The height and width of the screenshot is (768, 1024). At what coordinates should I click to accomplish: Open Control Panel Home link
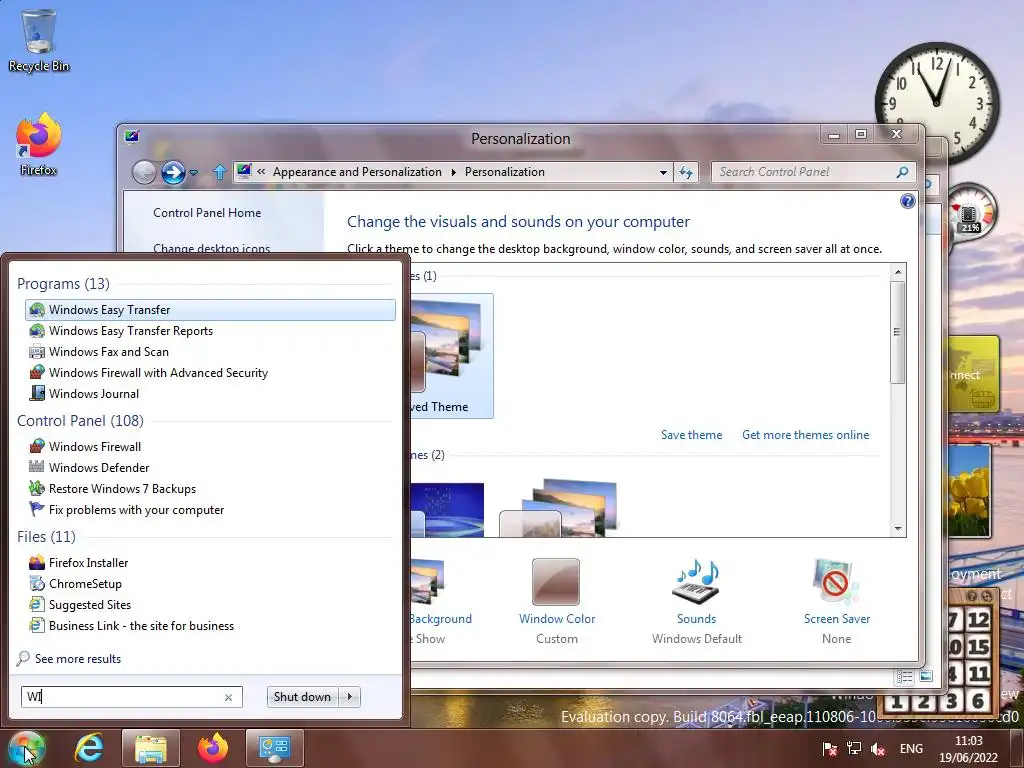(207, 213)
